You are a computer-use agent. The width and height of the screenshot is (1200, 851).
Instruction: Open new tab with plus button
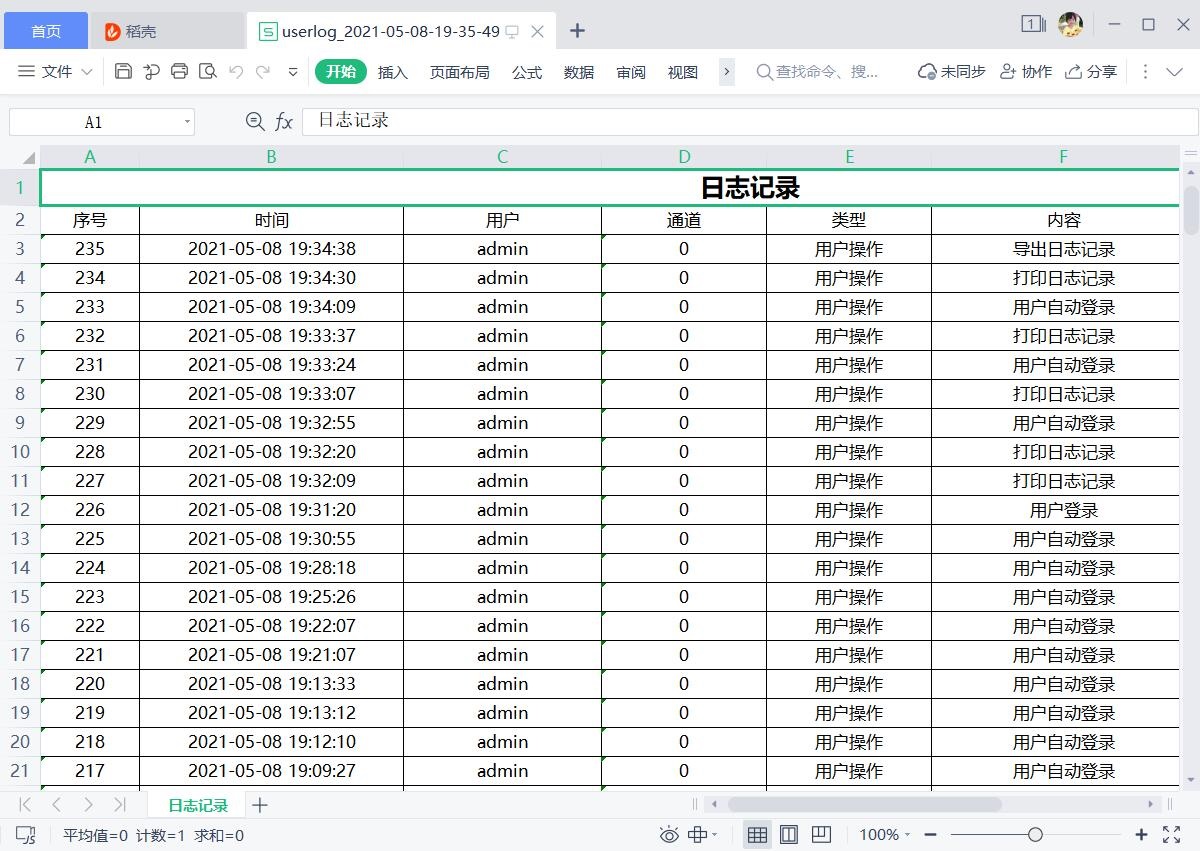click(x=577, y=31)
